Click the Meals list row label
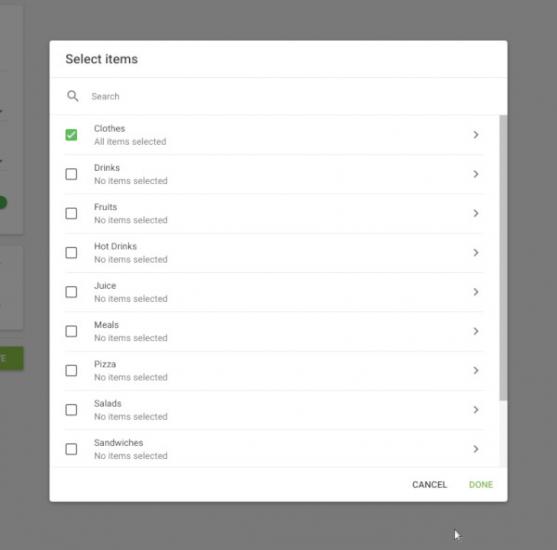 [x=106, y=325]
